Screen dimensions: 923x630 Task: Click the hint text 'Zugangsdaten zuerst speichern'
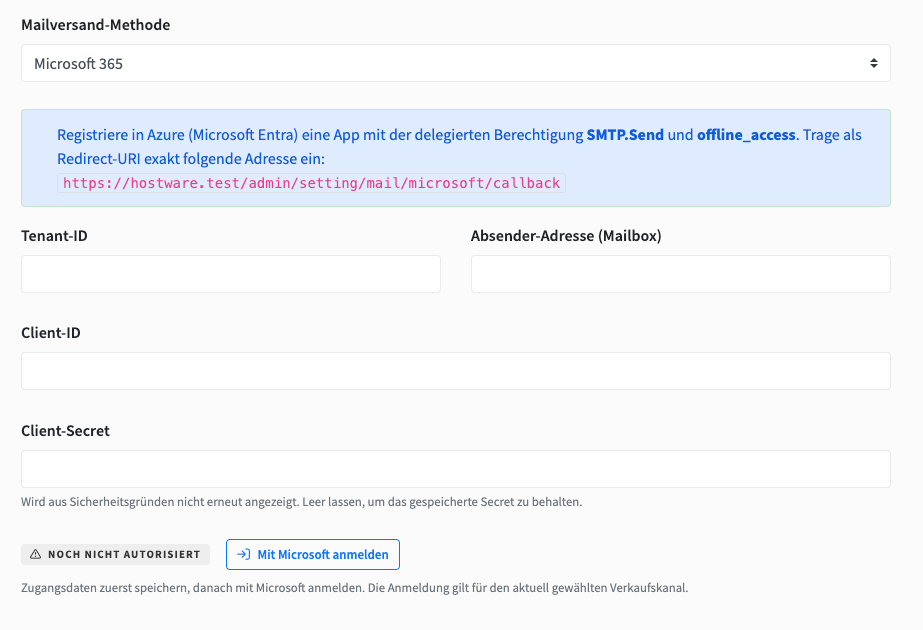104,588
